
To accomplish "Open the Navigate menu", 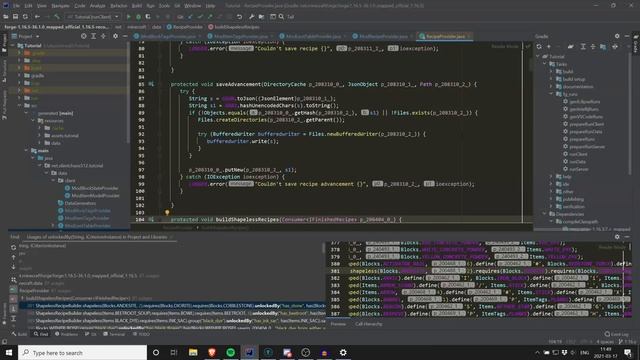I will point(60,6).
